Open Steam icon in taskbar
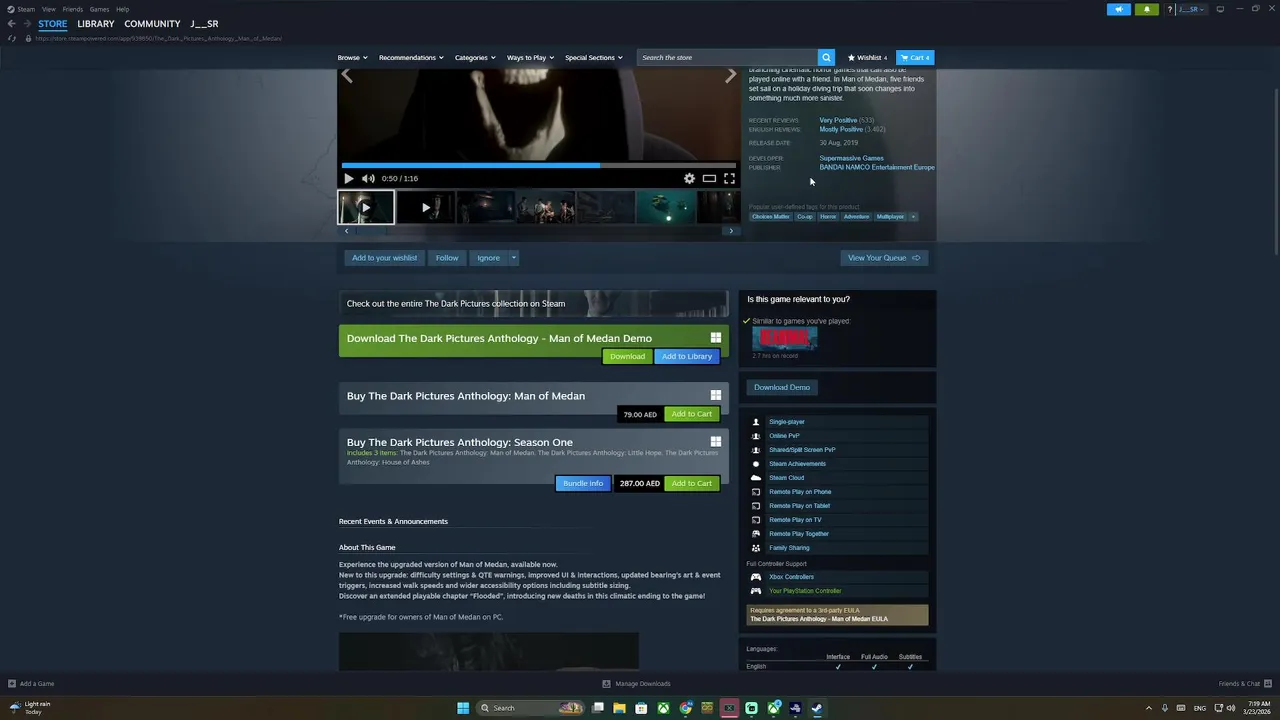 [x=817, y=708]
